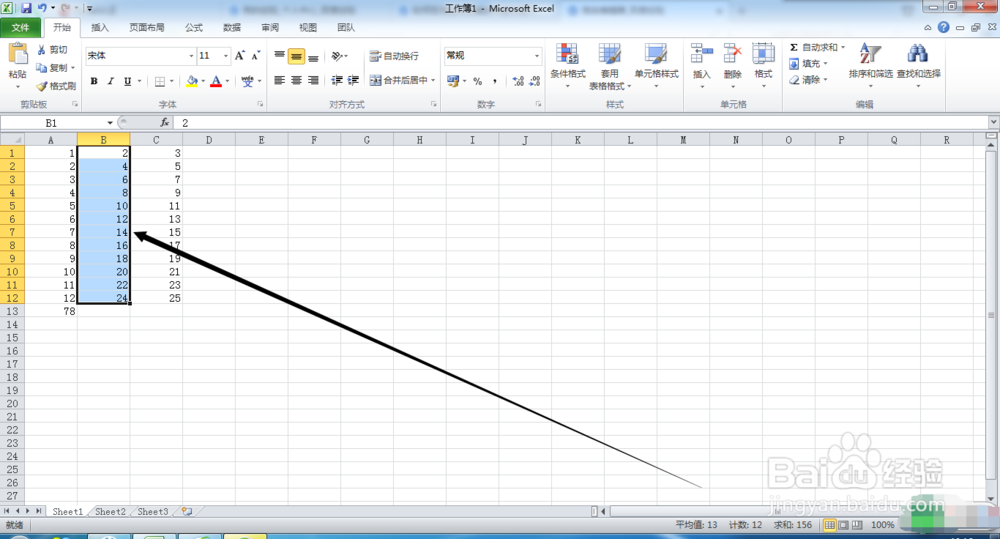Open Merge and Center dropdown arrow

pyautogui.click(x=433, y=80)
